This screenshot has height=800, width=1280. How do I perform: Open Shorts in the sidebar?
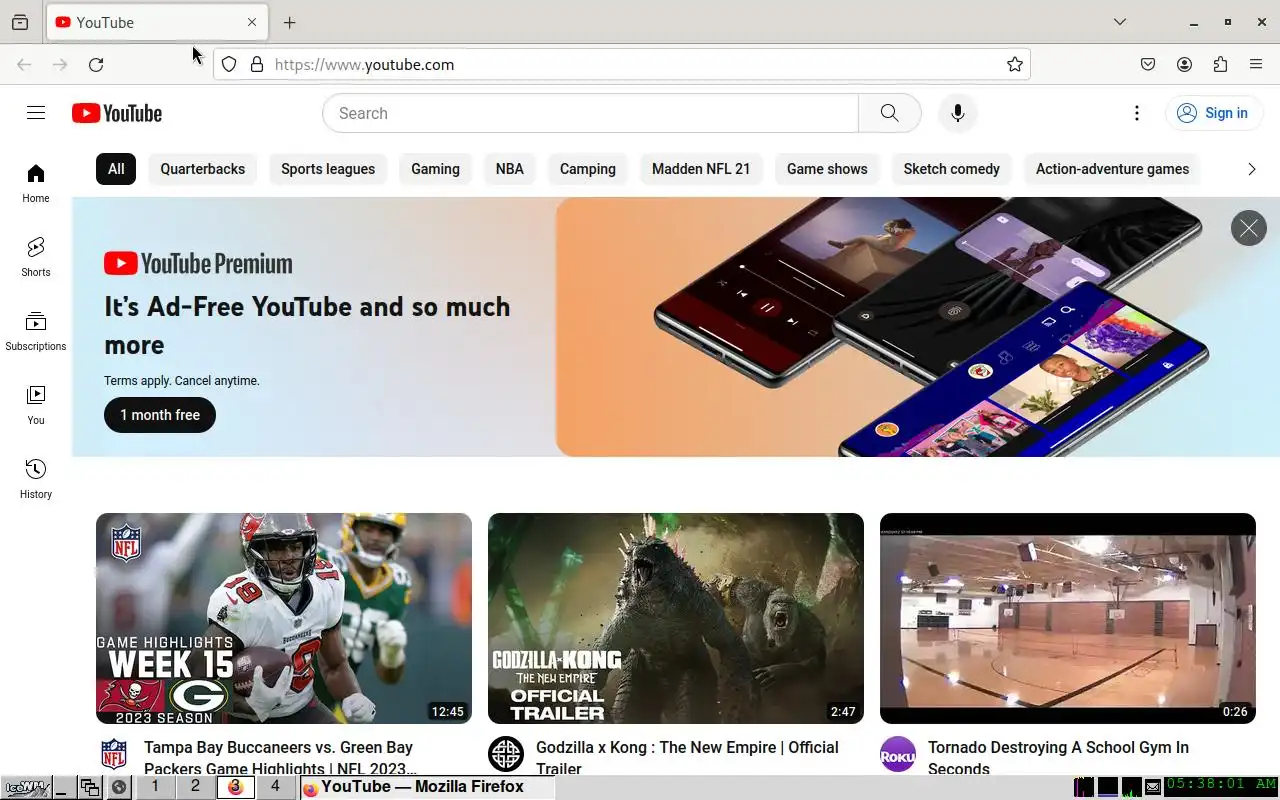pos(36,257)
